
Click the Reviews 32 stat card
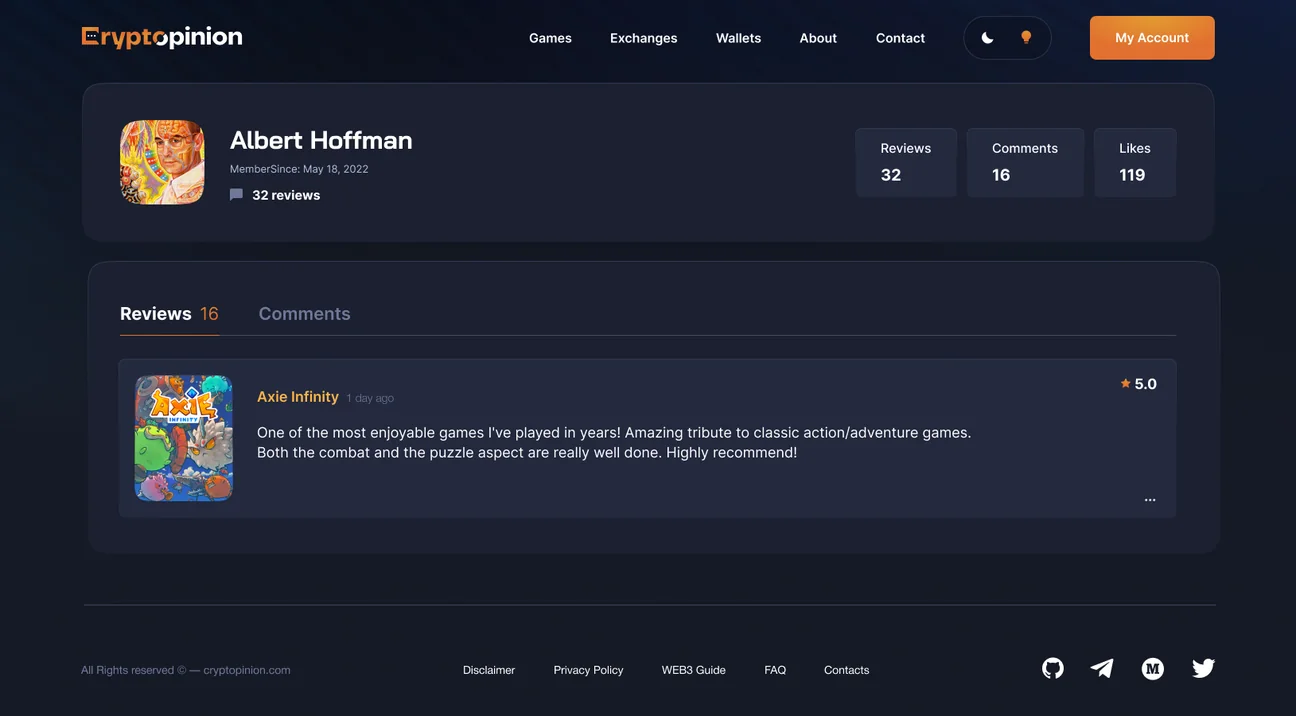tap(906, 162)
